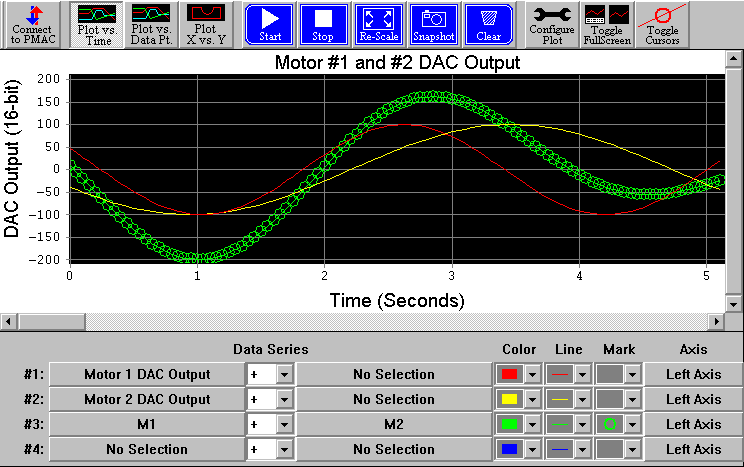This screenshot has height=467, width=744.
Task: Select Plot X vs. Y mode
Action: tap(206, 24)
